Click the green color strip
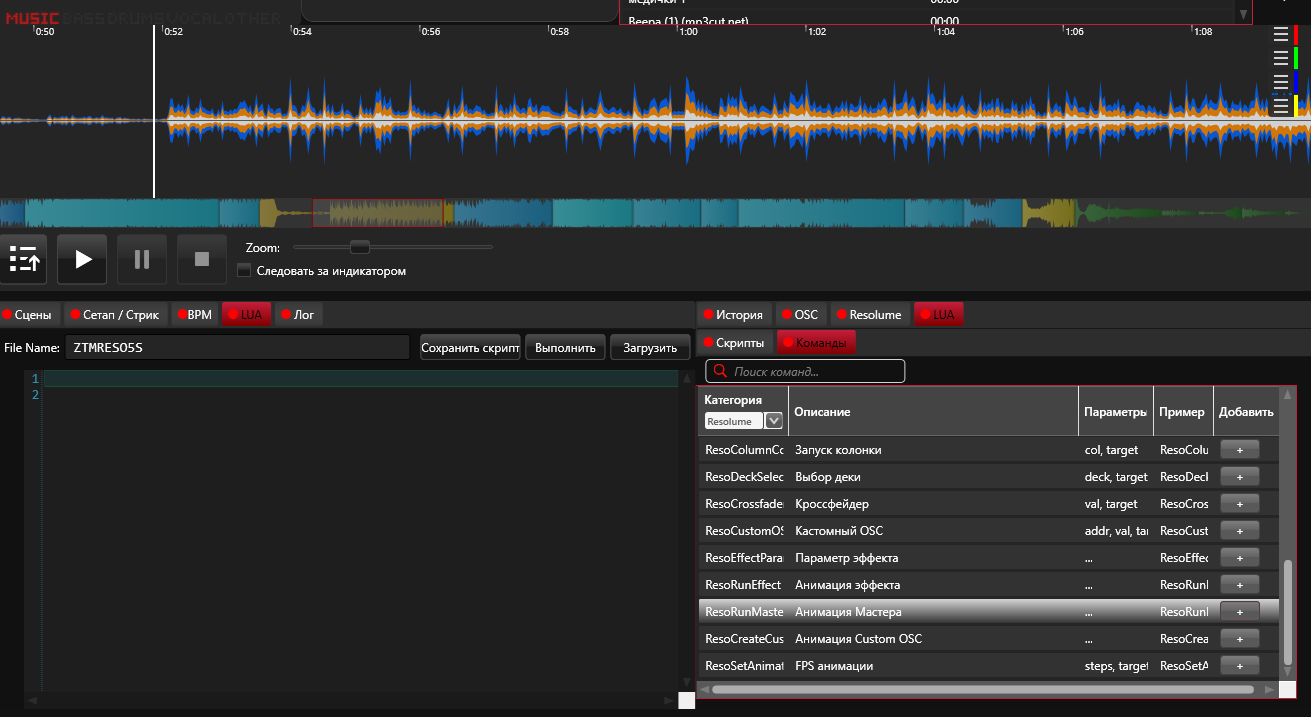1311x717 pixels. [x=1296, y=58]
